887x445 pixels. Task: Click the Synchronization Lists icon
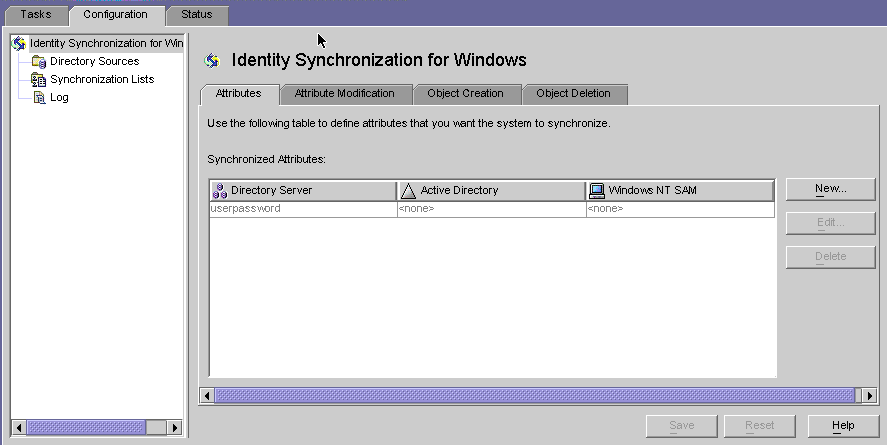coord(38,79)
